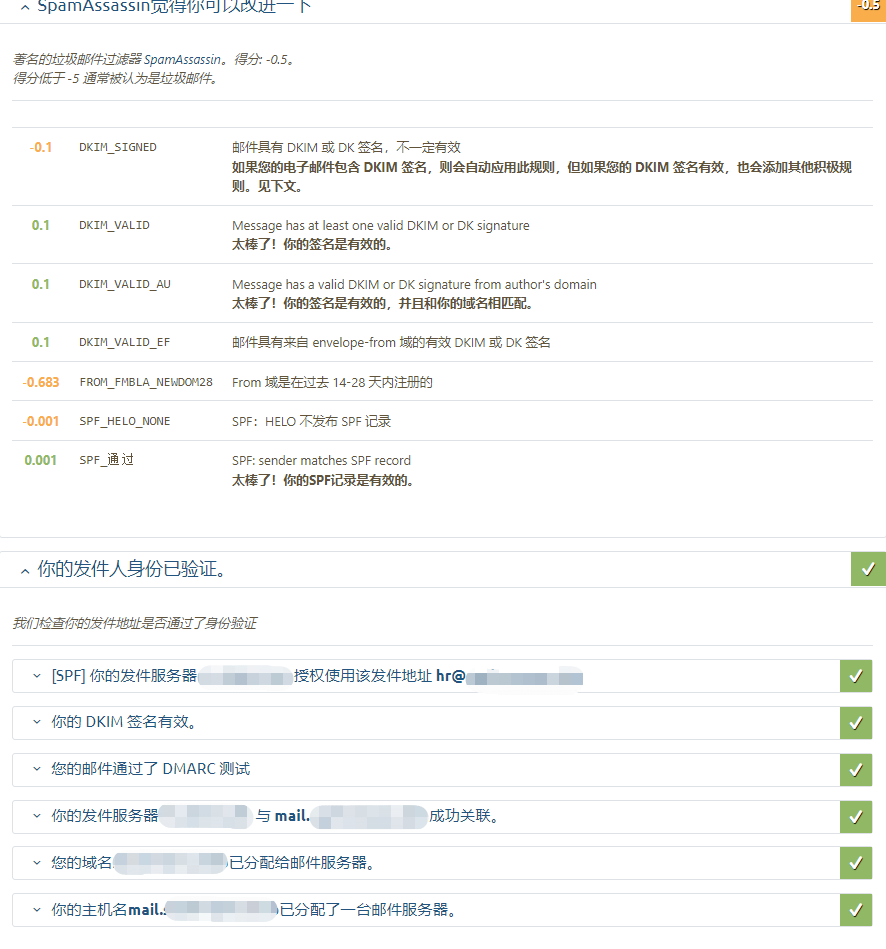Click the -0.1 DKIM_SIGNED score value
Screen dimensions: 886x949
(x=41, y=147)
